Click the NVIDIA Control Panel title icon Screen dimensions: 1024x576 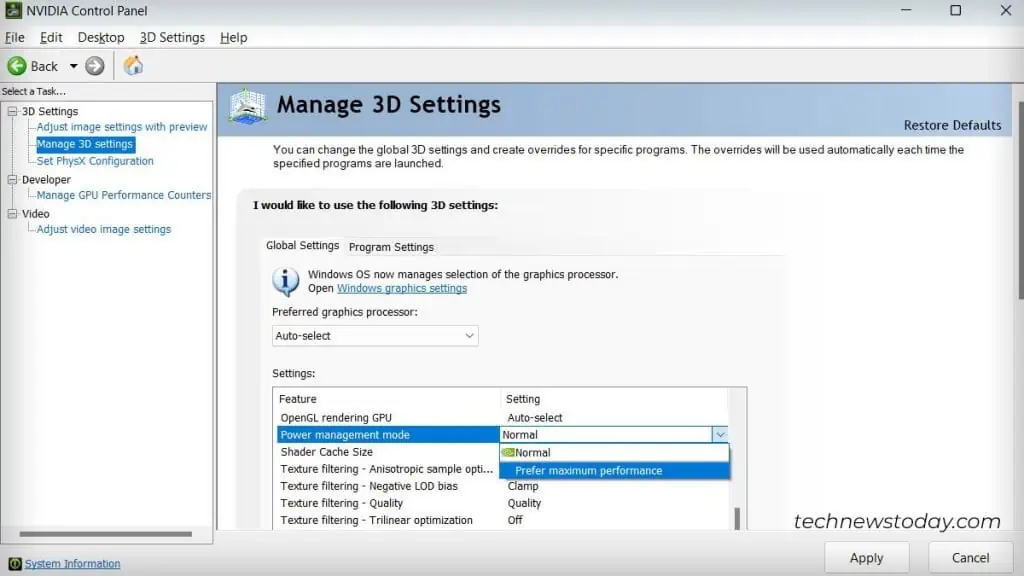click(13, 10)
